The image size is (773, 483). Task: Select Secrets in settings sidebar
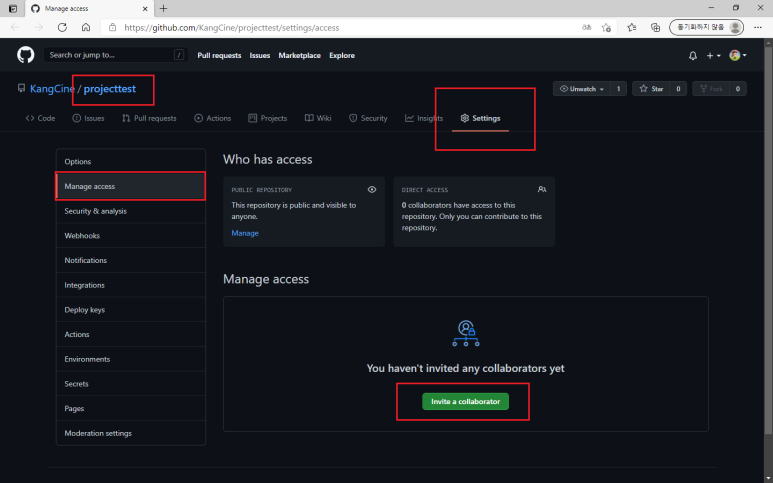[131, 383]
